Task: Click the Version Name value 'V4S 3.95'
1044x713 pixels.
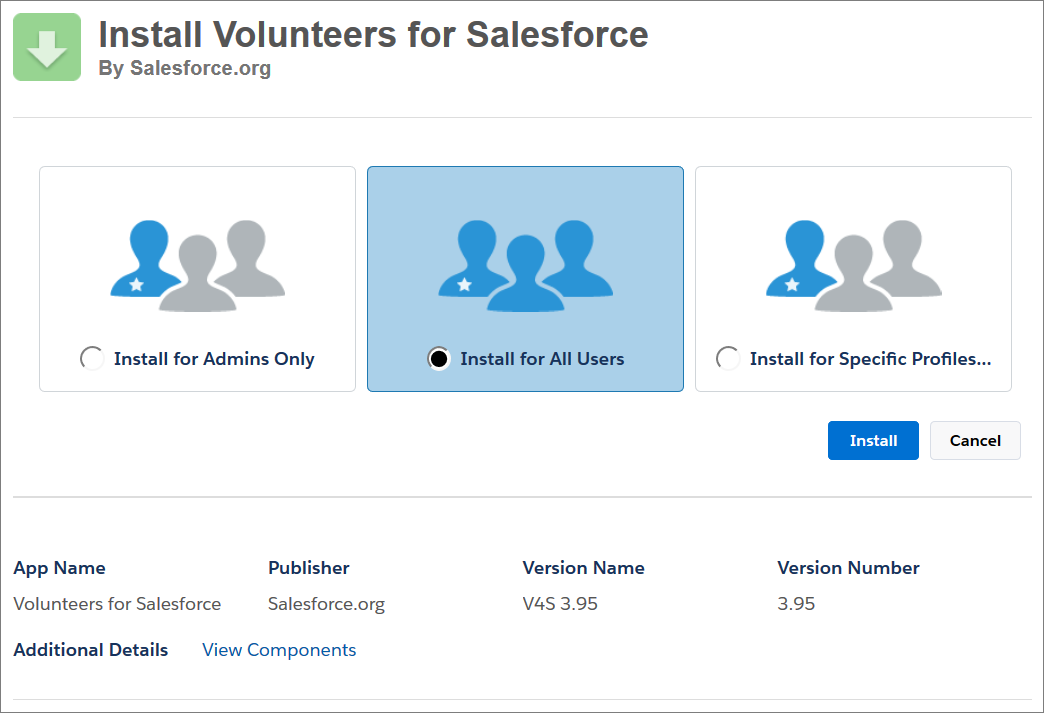Action: pyautogui.click(x=559, y=603)
